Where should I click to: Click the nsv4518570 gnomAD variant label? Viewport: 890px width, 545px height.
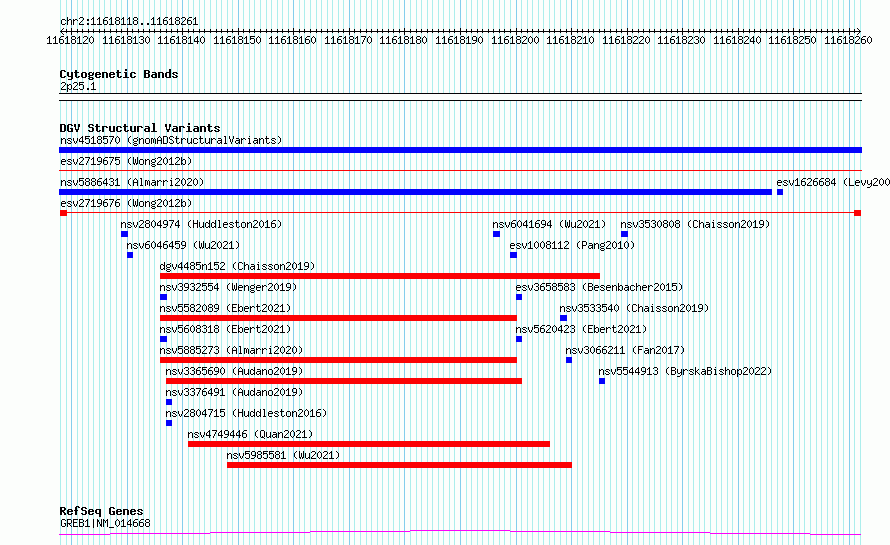171,140
